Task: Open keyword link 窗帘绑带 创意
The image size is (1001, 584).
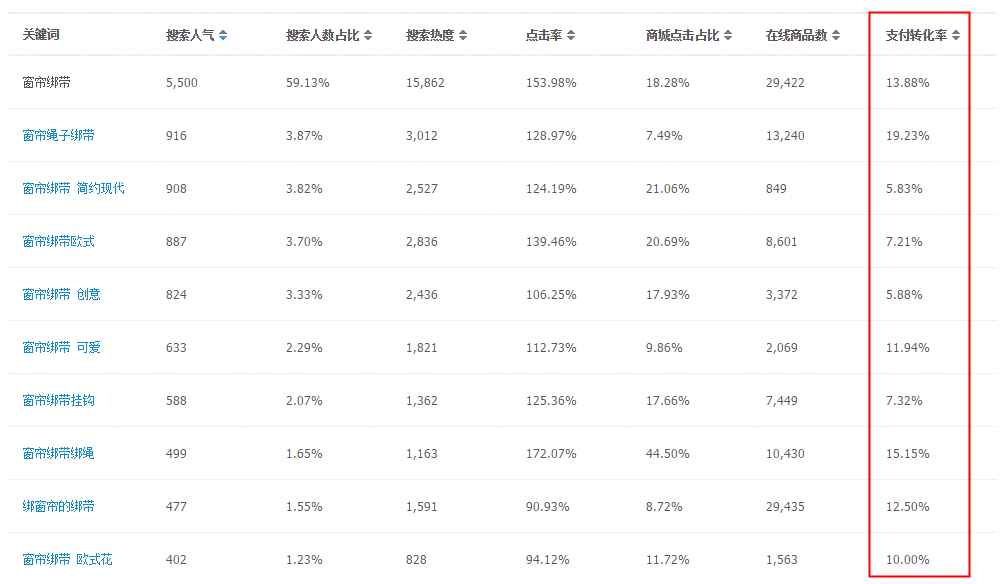Action: 62,295
